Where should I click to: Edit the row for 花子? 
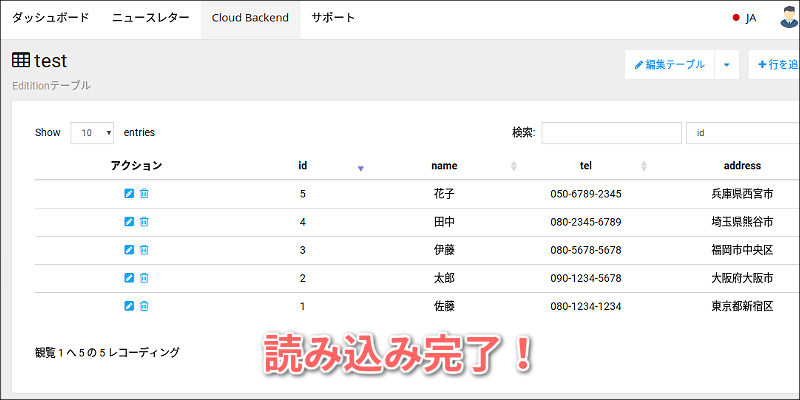pos(129,193)
